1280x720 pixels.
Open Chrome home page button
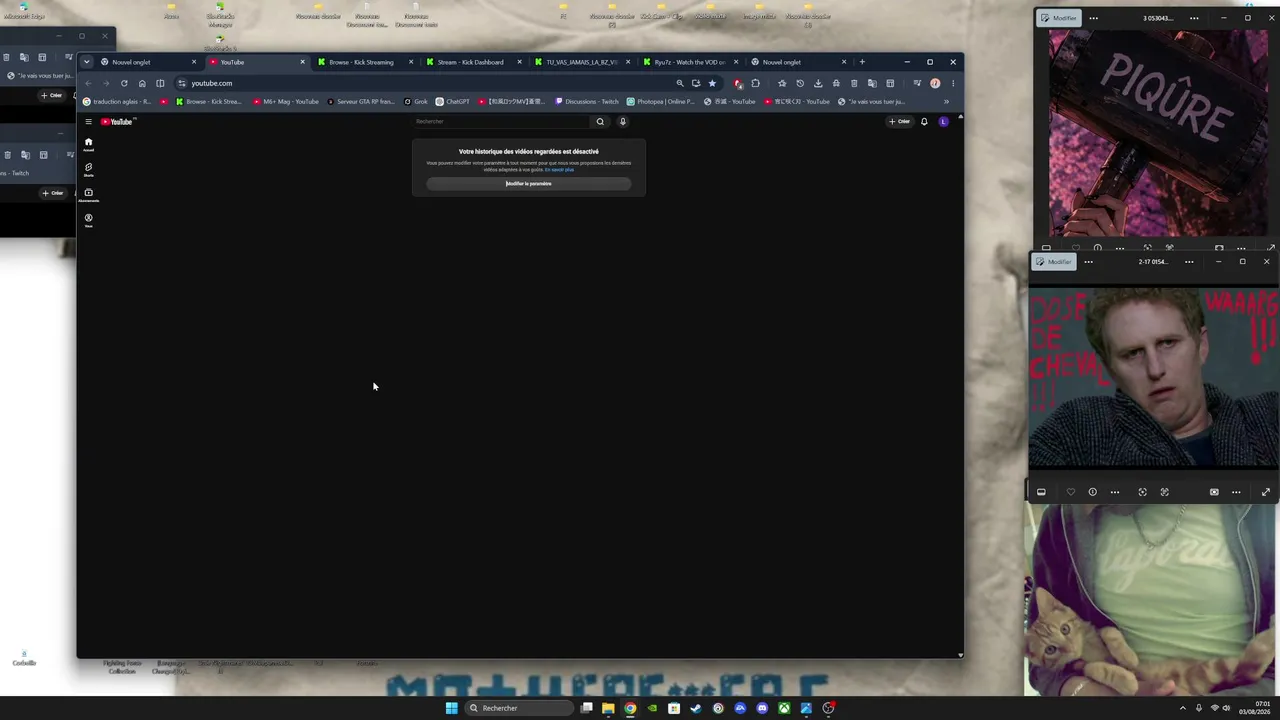tap(142, 83)
